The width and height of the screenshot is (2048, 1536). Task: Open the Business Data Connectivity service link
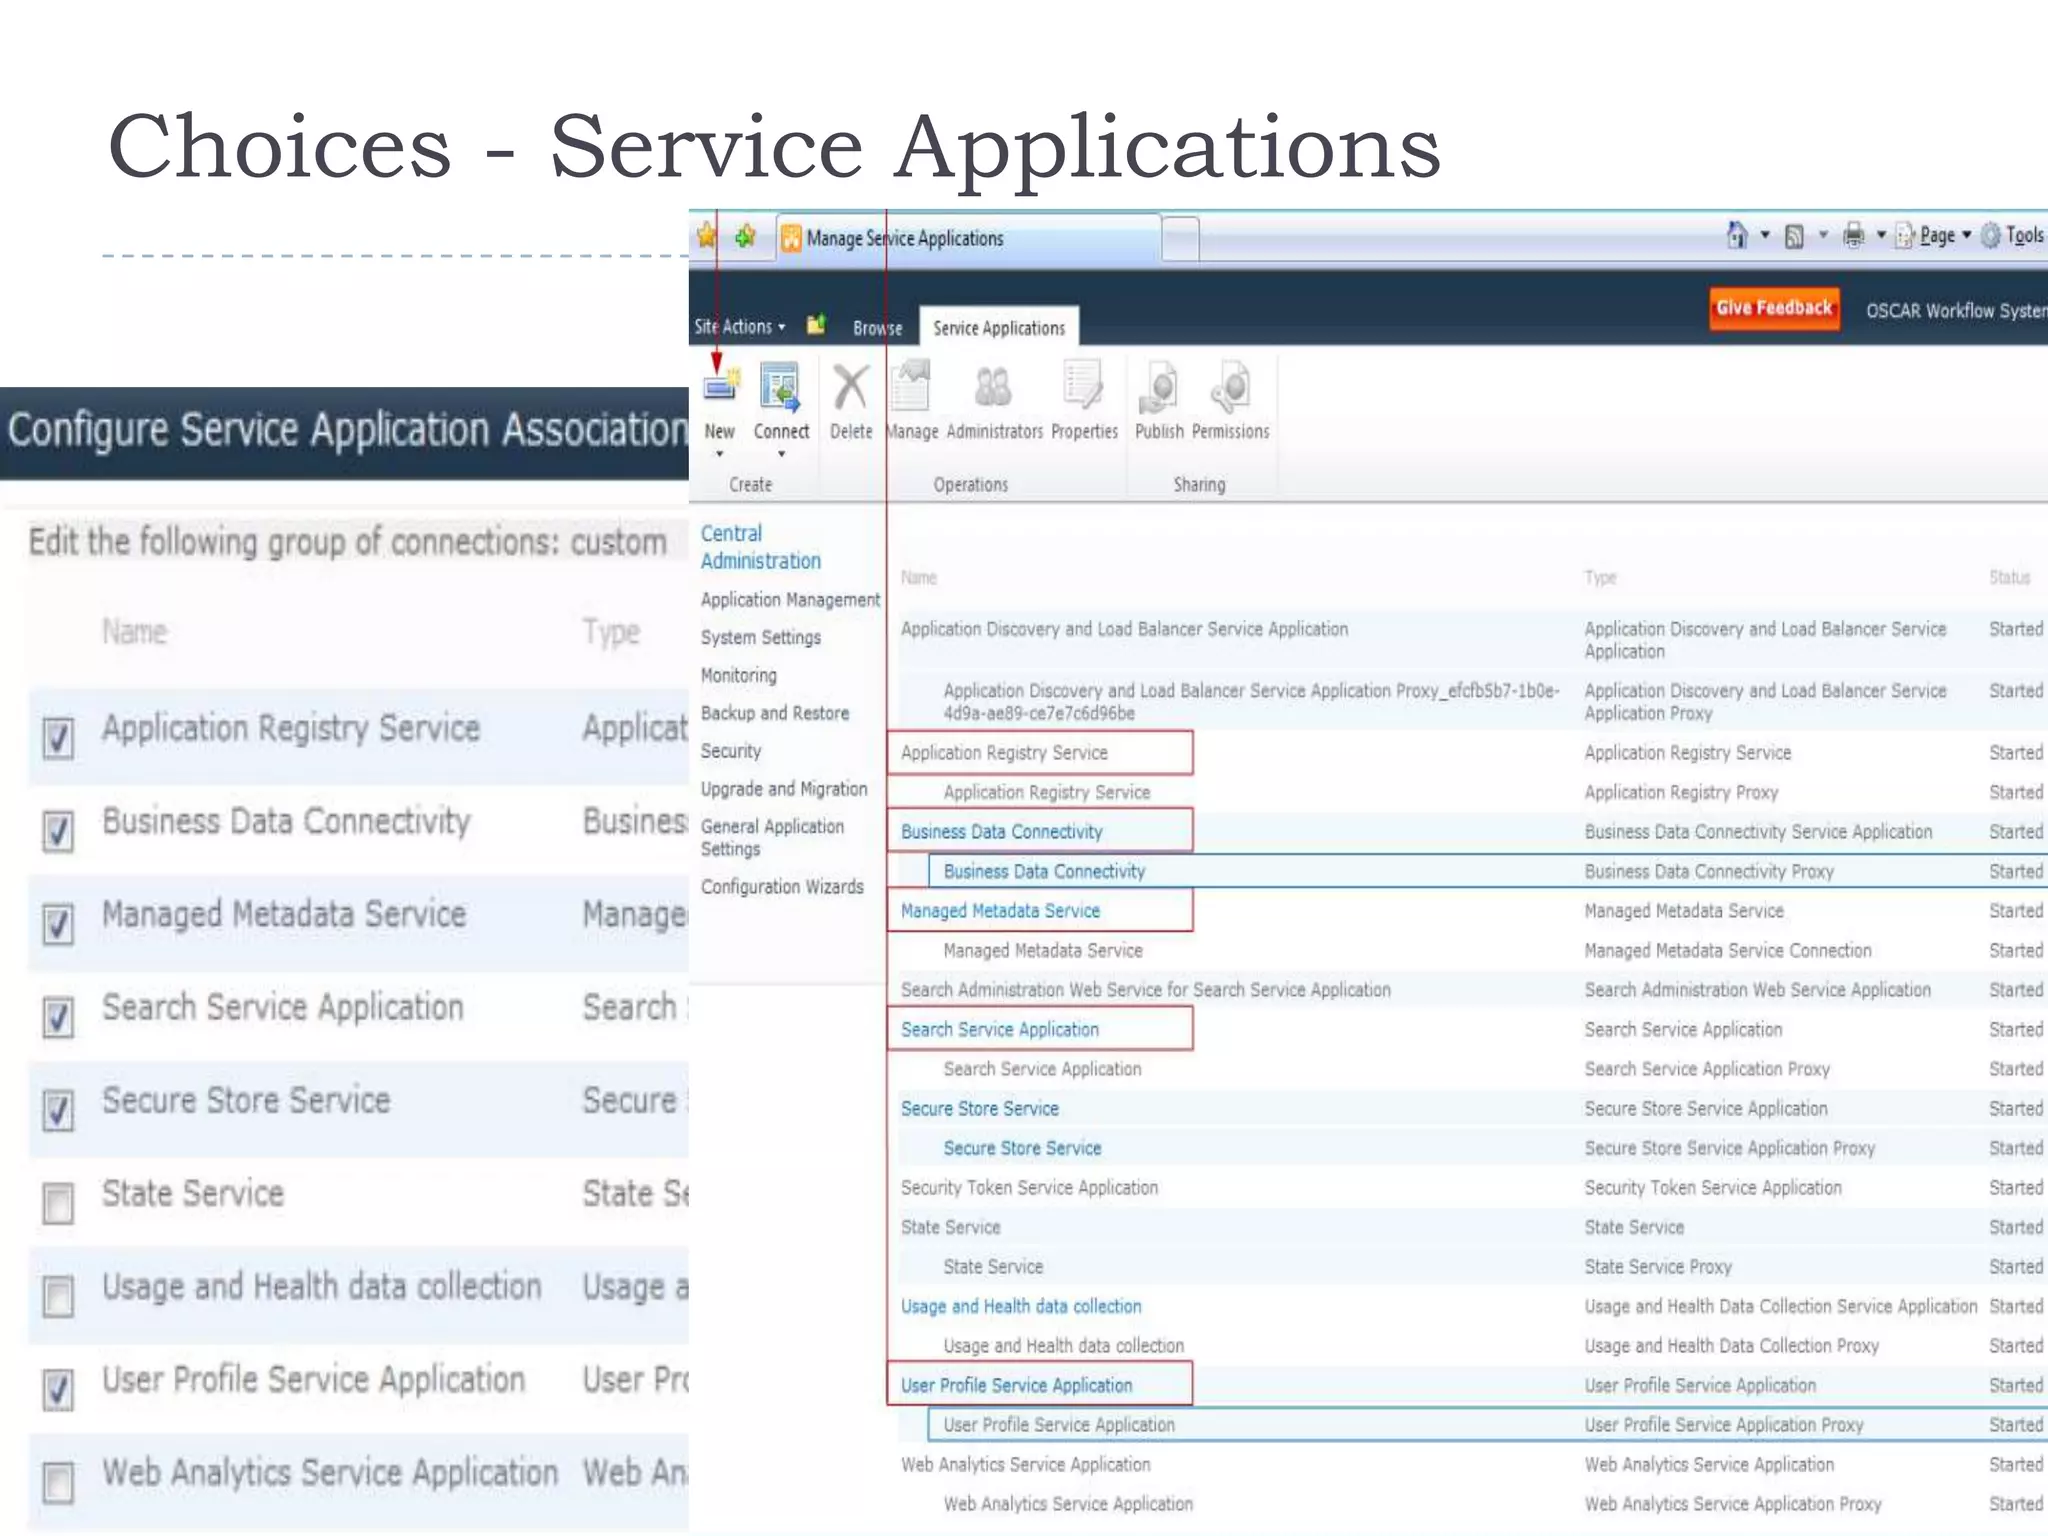coord(1001,832)
